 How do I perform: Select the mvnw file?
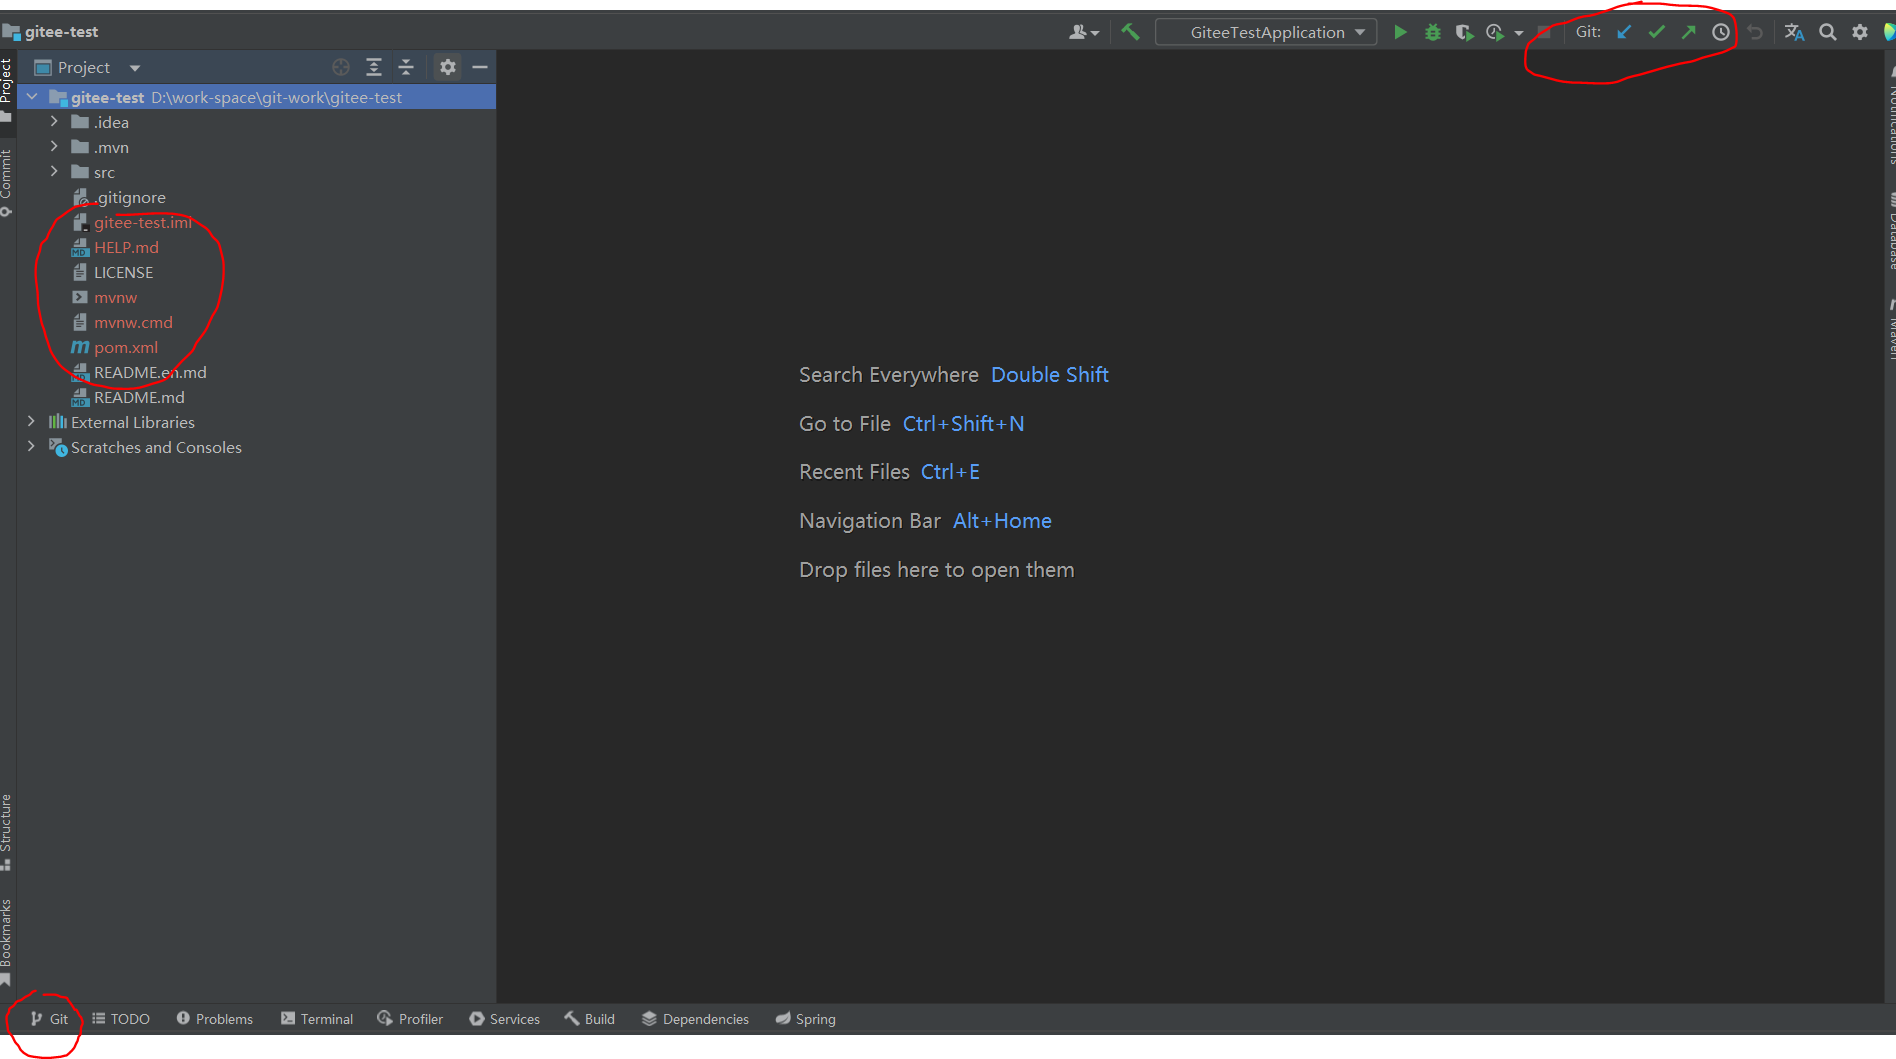pos(115,297)
